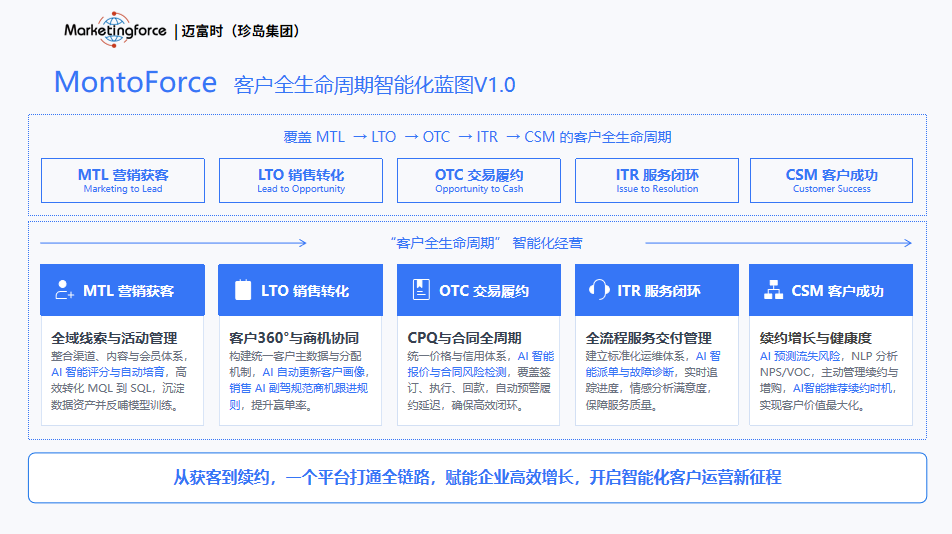952x534 pixels.
Task: Click the Marketingforce globe logo
Action: [114, 29]
